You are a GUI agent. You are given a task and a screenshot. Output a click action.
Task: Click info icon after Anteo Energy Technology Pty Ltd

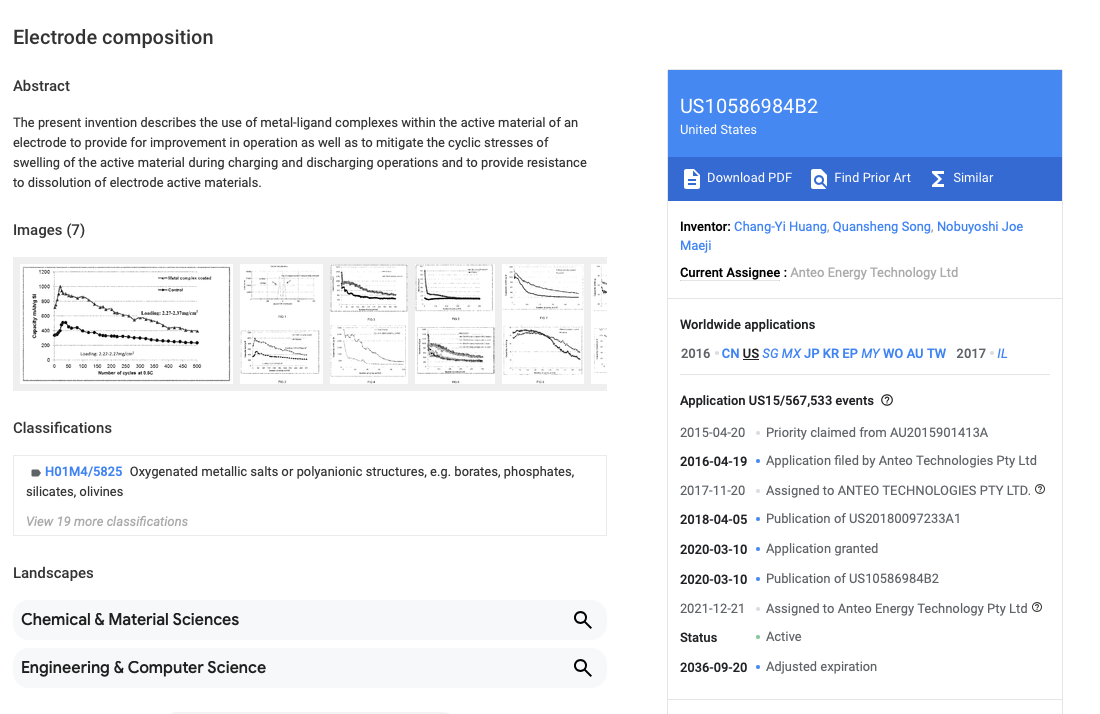(1037, 607)
